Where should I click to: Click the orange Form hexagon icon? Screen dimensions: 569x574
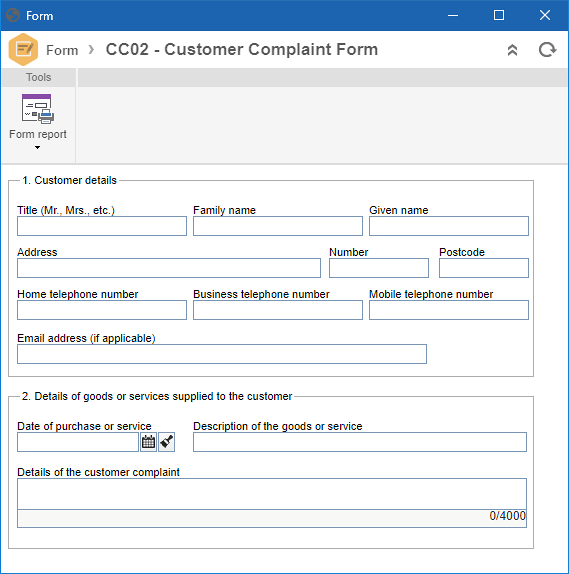tap(23, 49)
